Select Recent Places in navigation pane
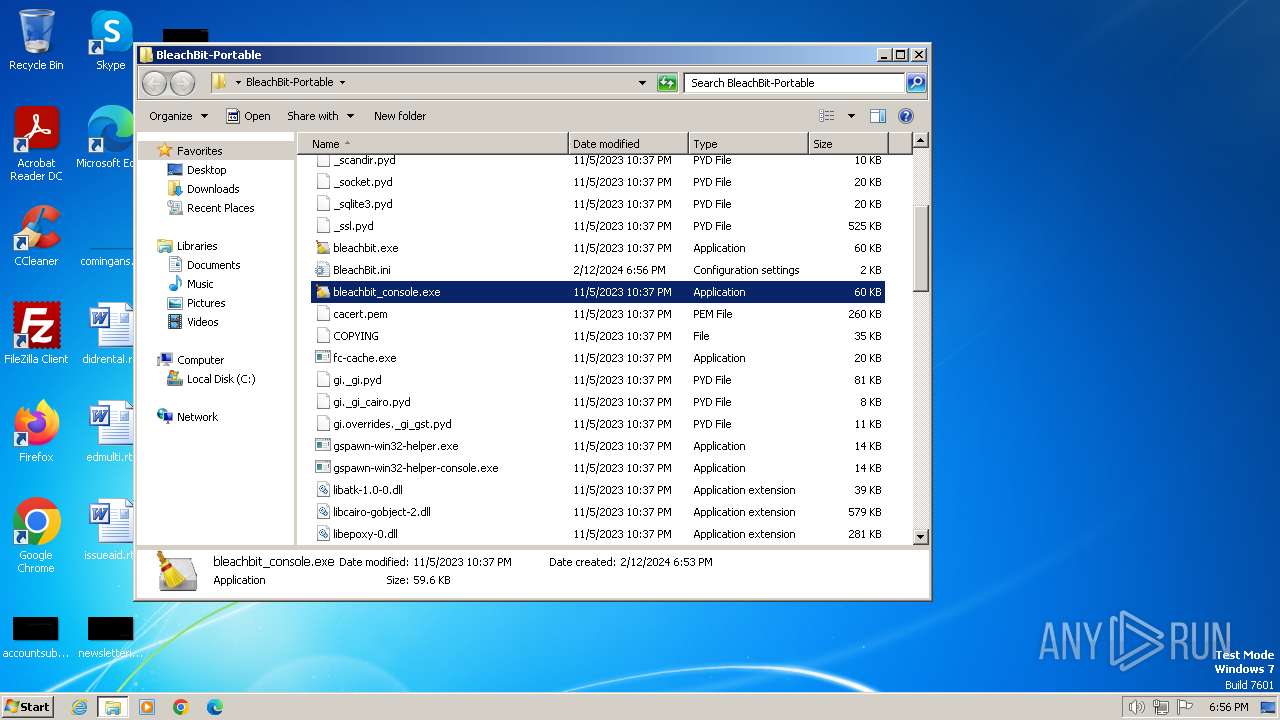The width and height of the screenshot is (1280, 720). [x=220, y=208]
